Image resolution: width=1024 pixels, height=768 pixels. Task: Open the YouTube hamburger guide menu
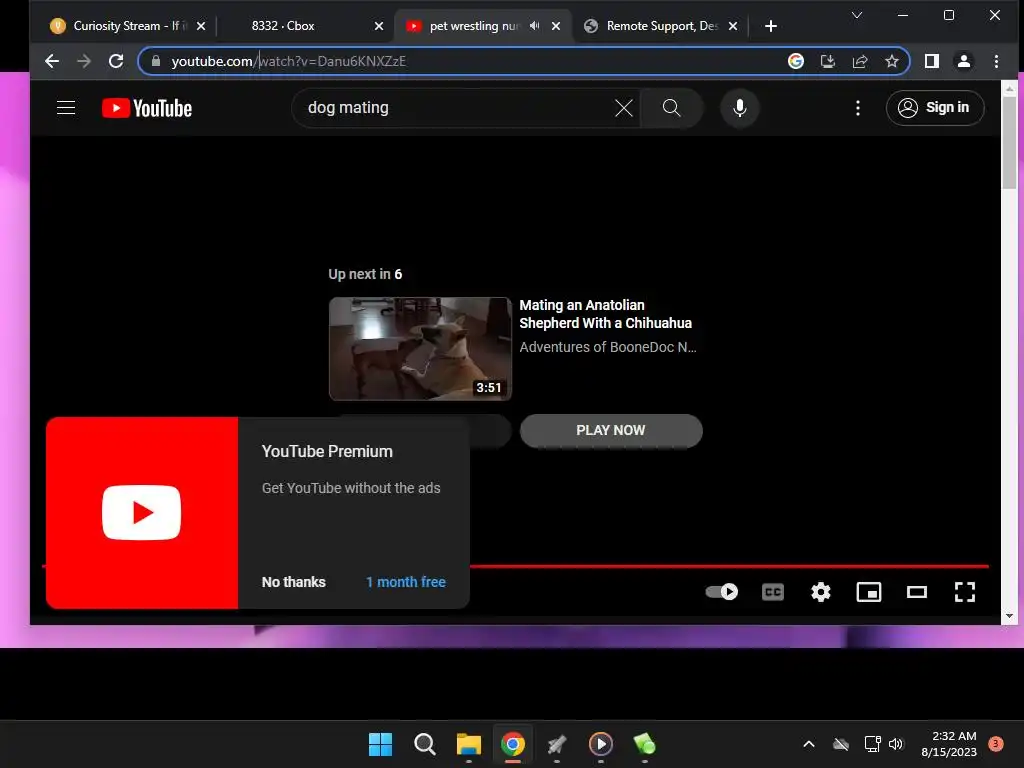click(x=66, y=108)
